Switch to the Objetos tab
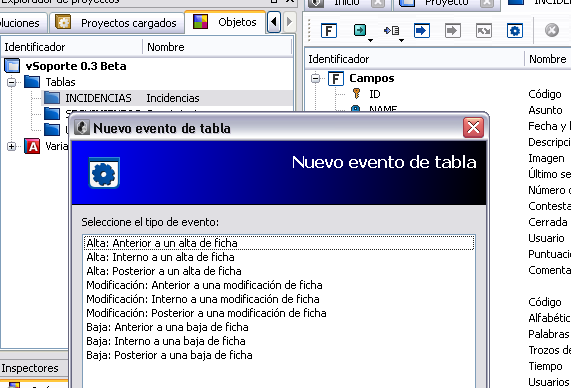The height and width of the screenshot is (388, 571). (225, 22)
